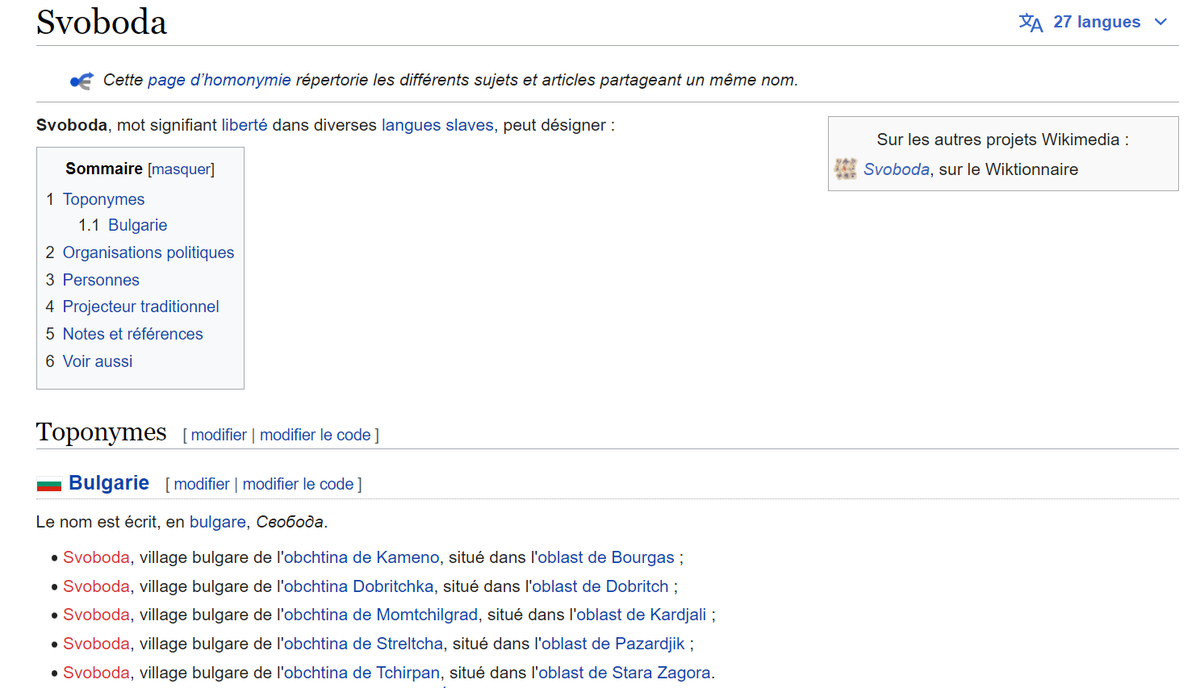The image size is (1200, 688).
Task: Click modifier next to Bulgarie heading
Action: click(202, 484)
